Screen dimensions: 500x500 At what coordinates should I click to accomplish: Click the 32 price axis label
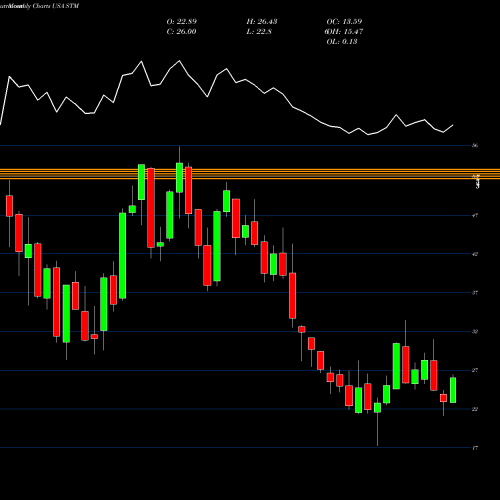click(475, 331)
